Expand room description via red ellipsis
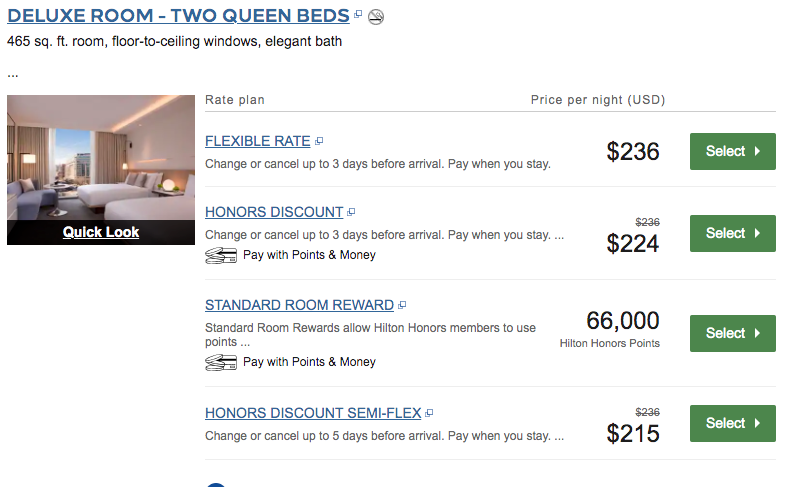The image size is (794, 487). tap(13, 73)
